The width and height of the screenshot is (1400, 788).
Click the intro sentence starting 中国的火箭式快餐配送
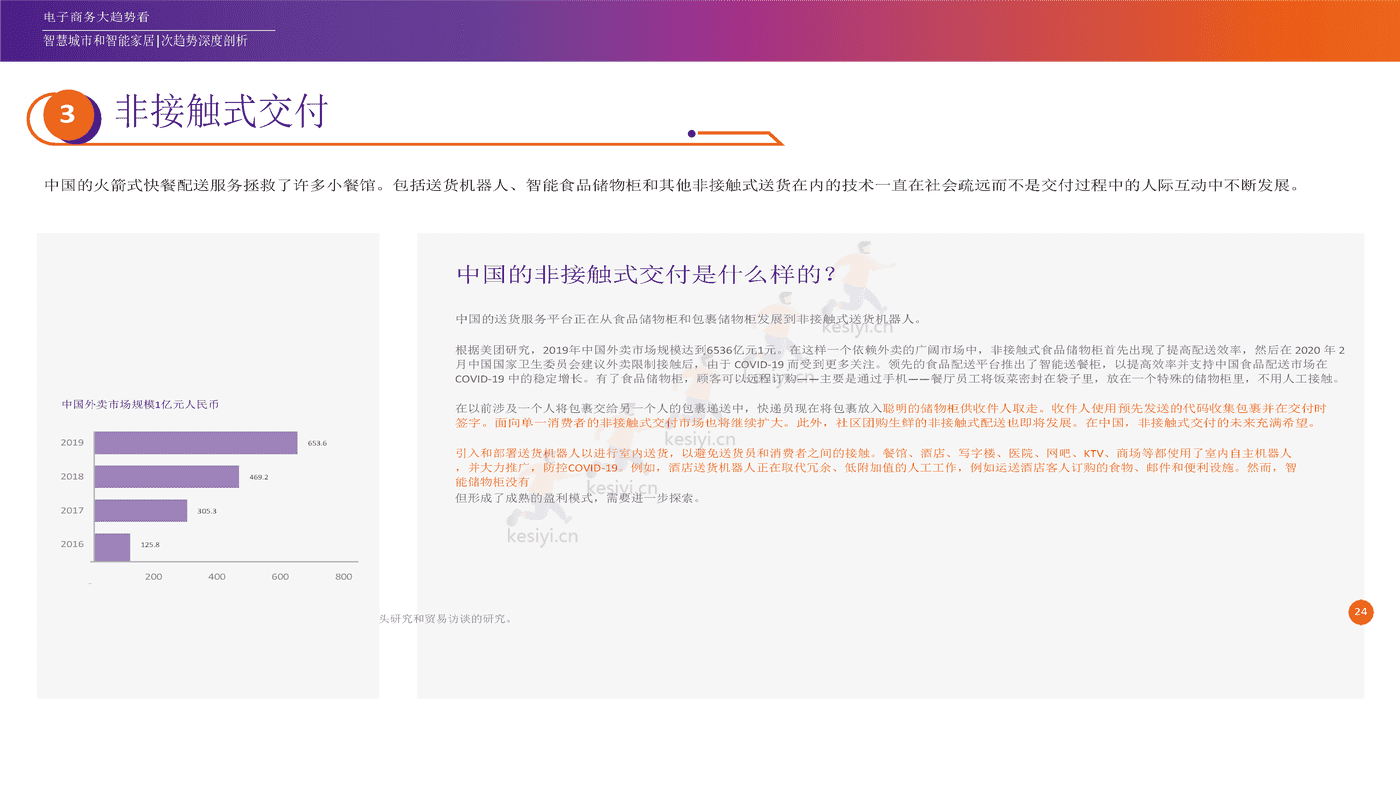coord(671,185)
